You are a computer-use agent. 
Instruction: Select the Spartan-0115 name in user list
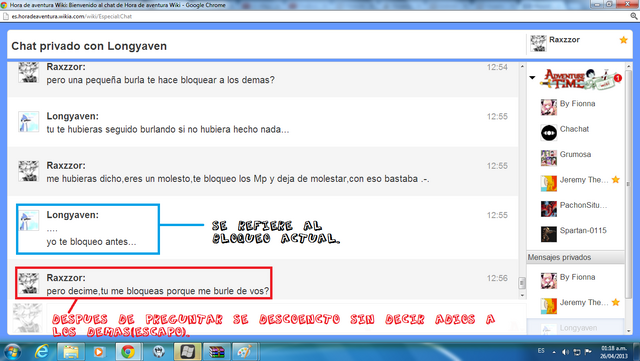pos(583,230)
